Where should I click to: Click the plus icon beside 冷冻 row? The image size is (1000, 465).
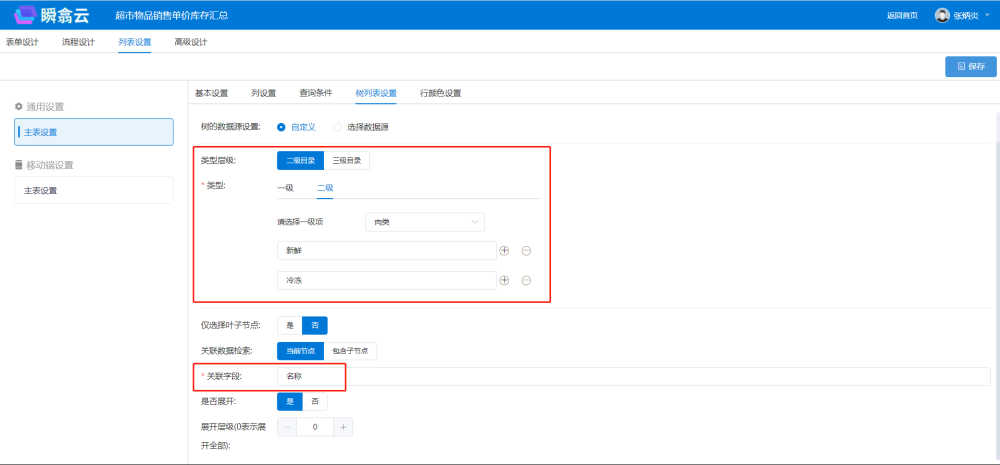[x=504, y=281]
